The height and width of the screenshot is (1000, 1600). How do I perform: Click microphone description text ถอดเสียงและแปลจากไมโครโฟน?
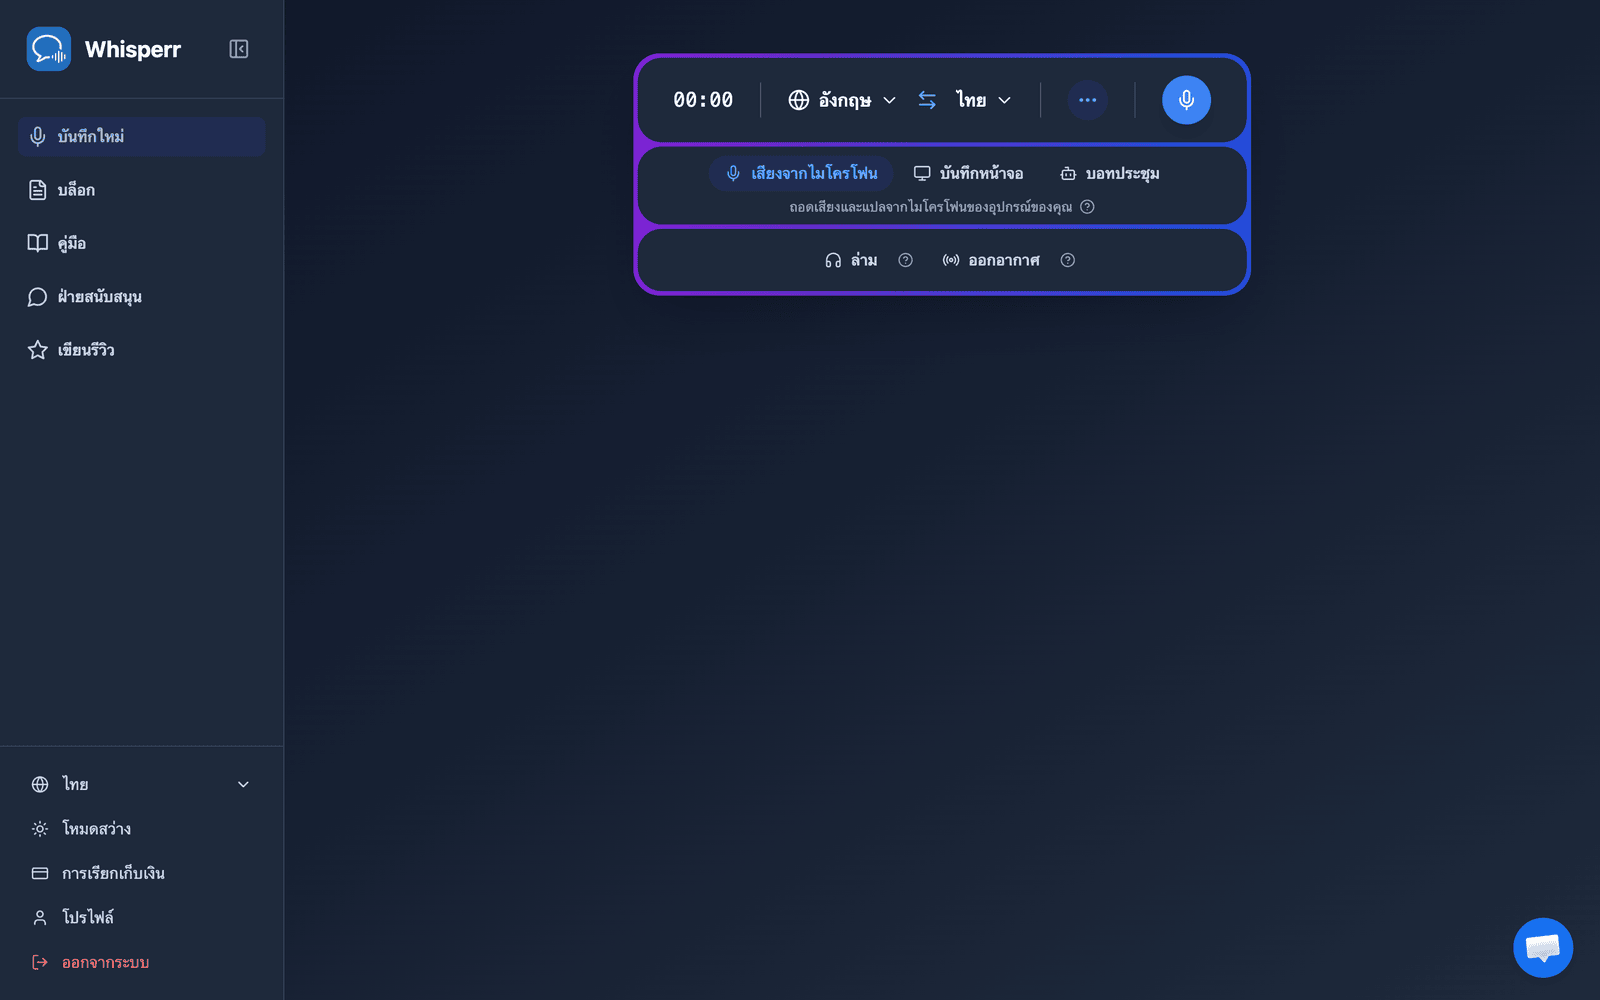point(930,207)
